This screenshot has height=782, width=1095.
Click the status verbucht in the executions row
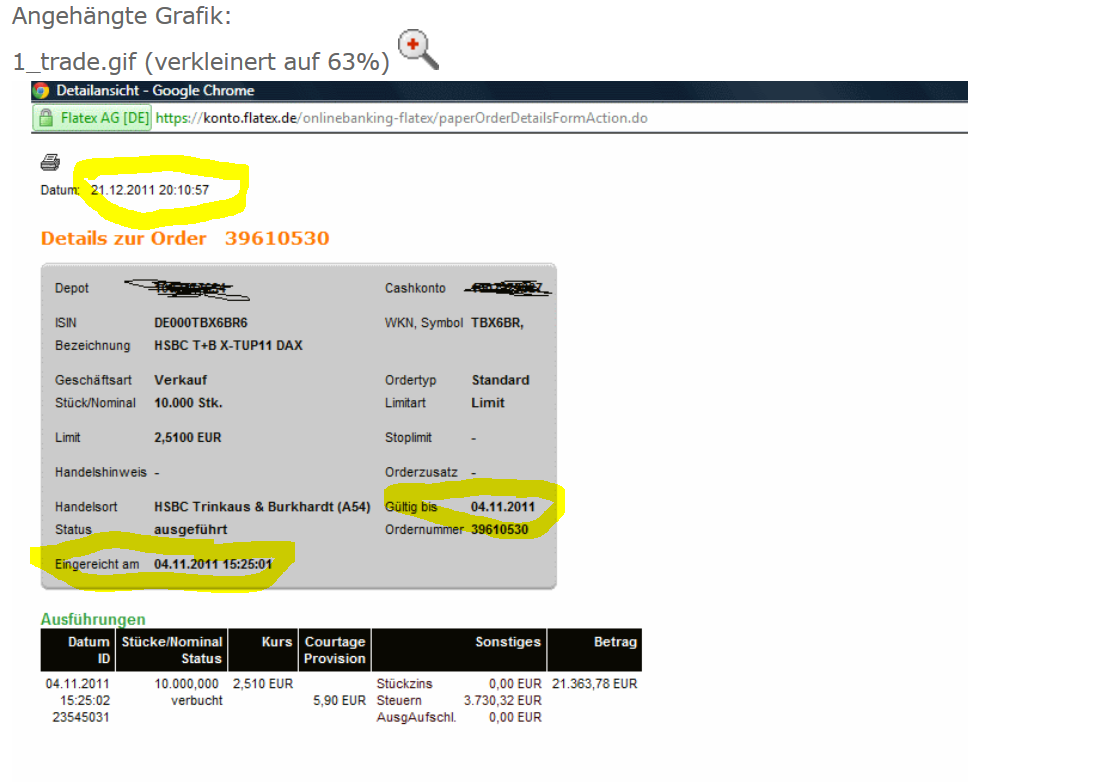[x=197, y=700]
